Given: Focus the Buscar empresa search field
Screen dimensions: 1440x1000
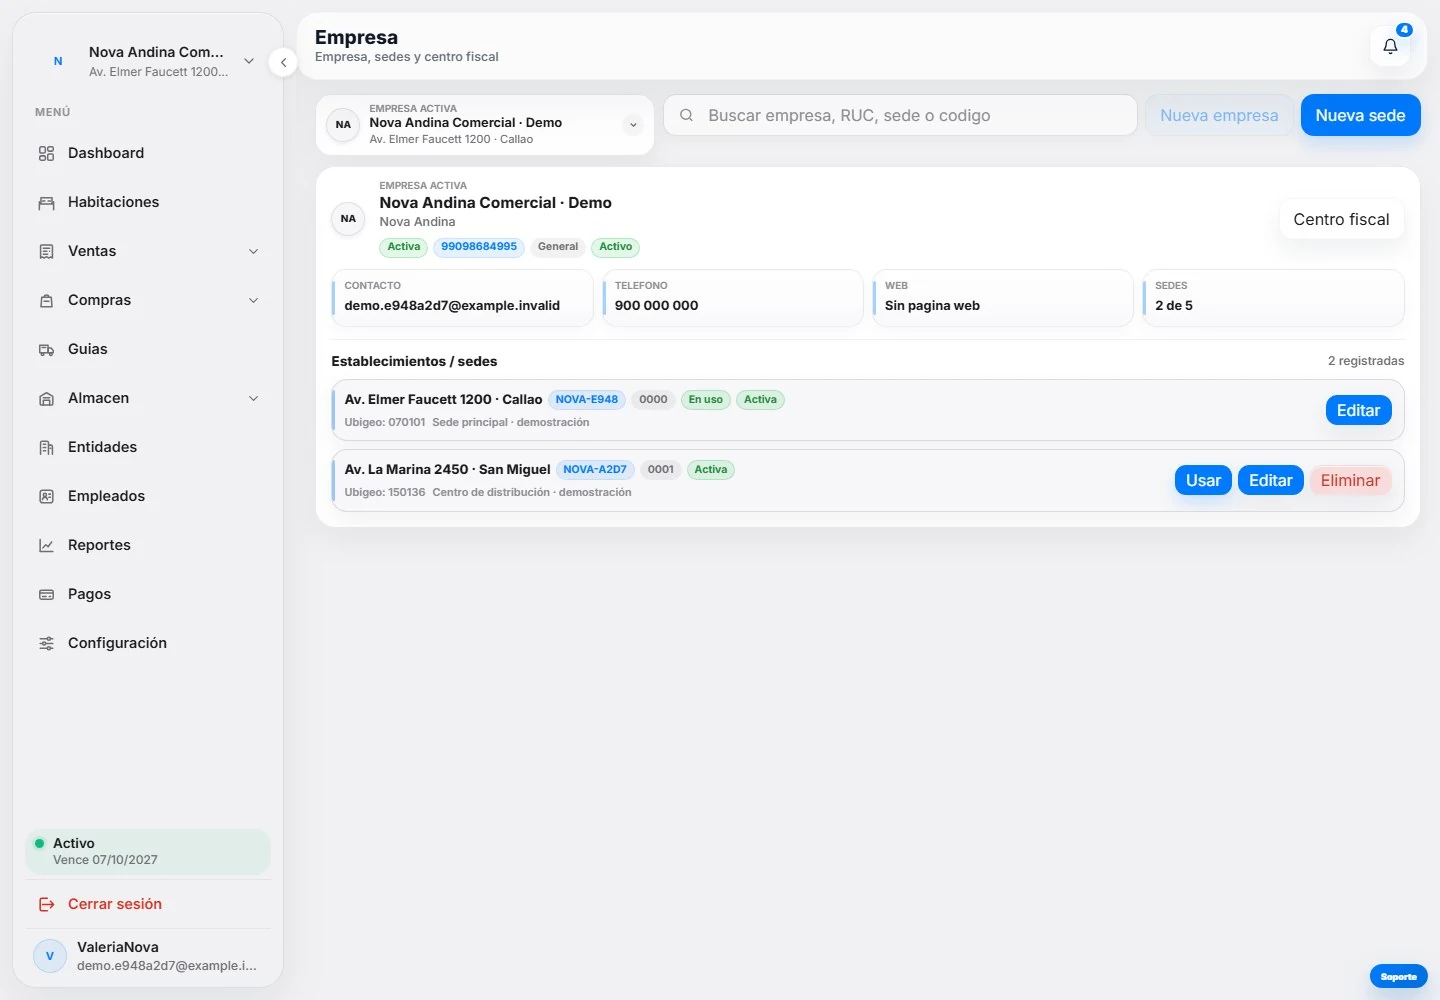Looking at the screenshot, I should [x=900, y=115].
